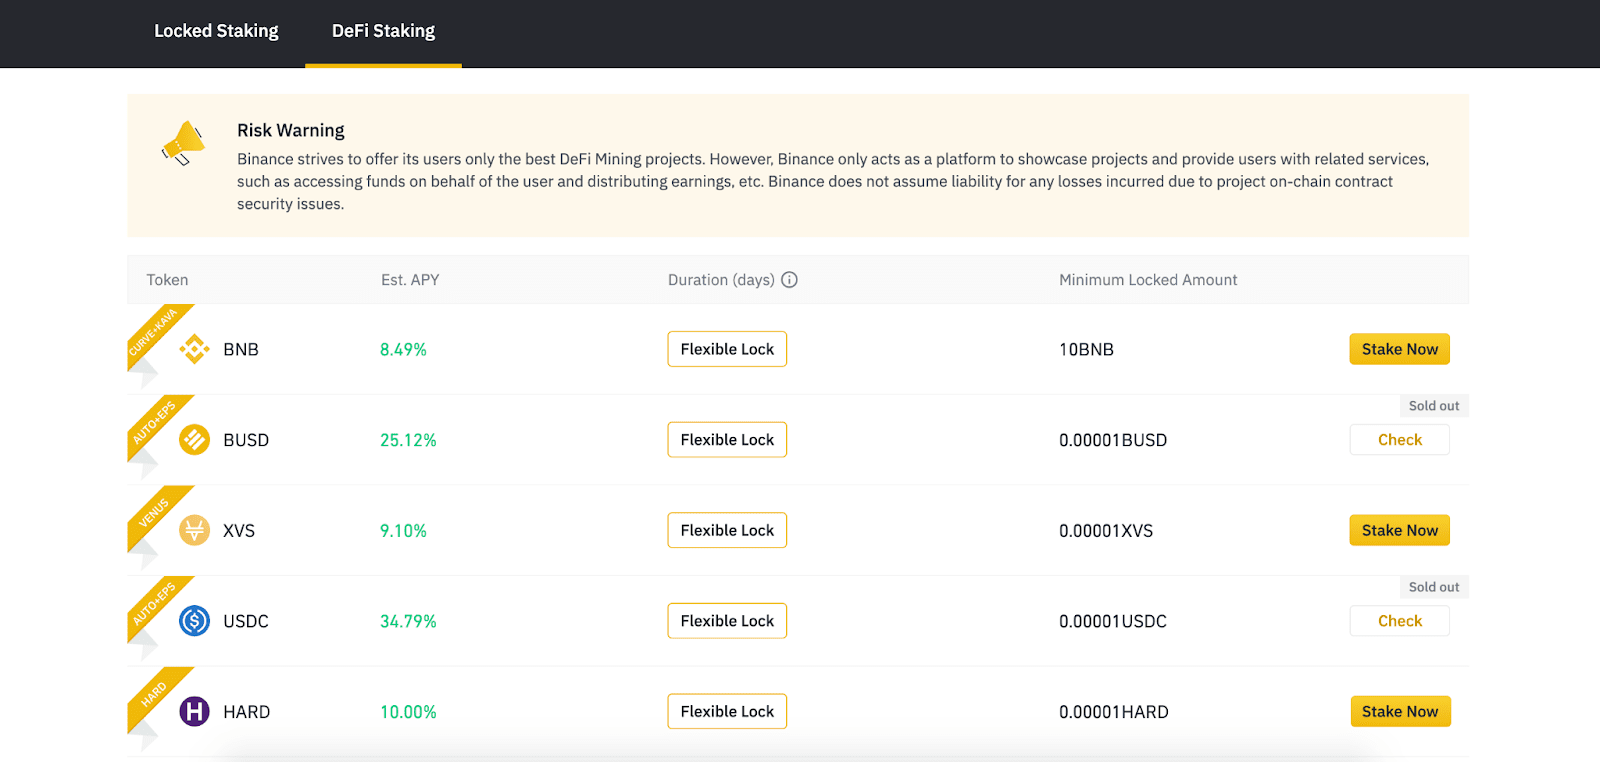This screenshot has width=1600, height=762.
Task: Click the HARD token icon
Action: pyautogui.click(x=194, y=711)
